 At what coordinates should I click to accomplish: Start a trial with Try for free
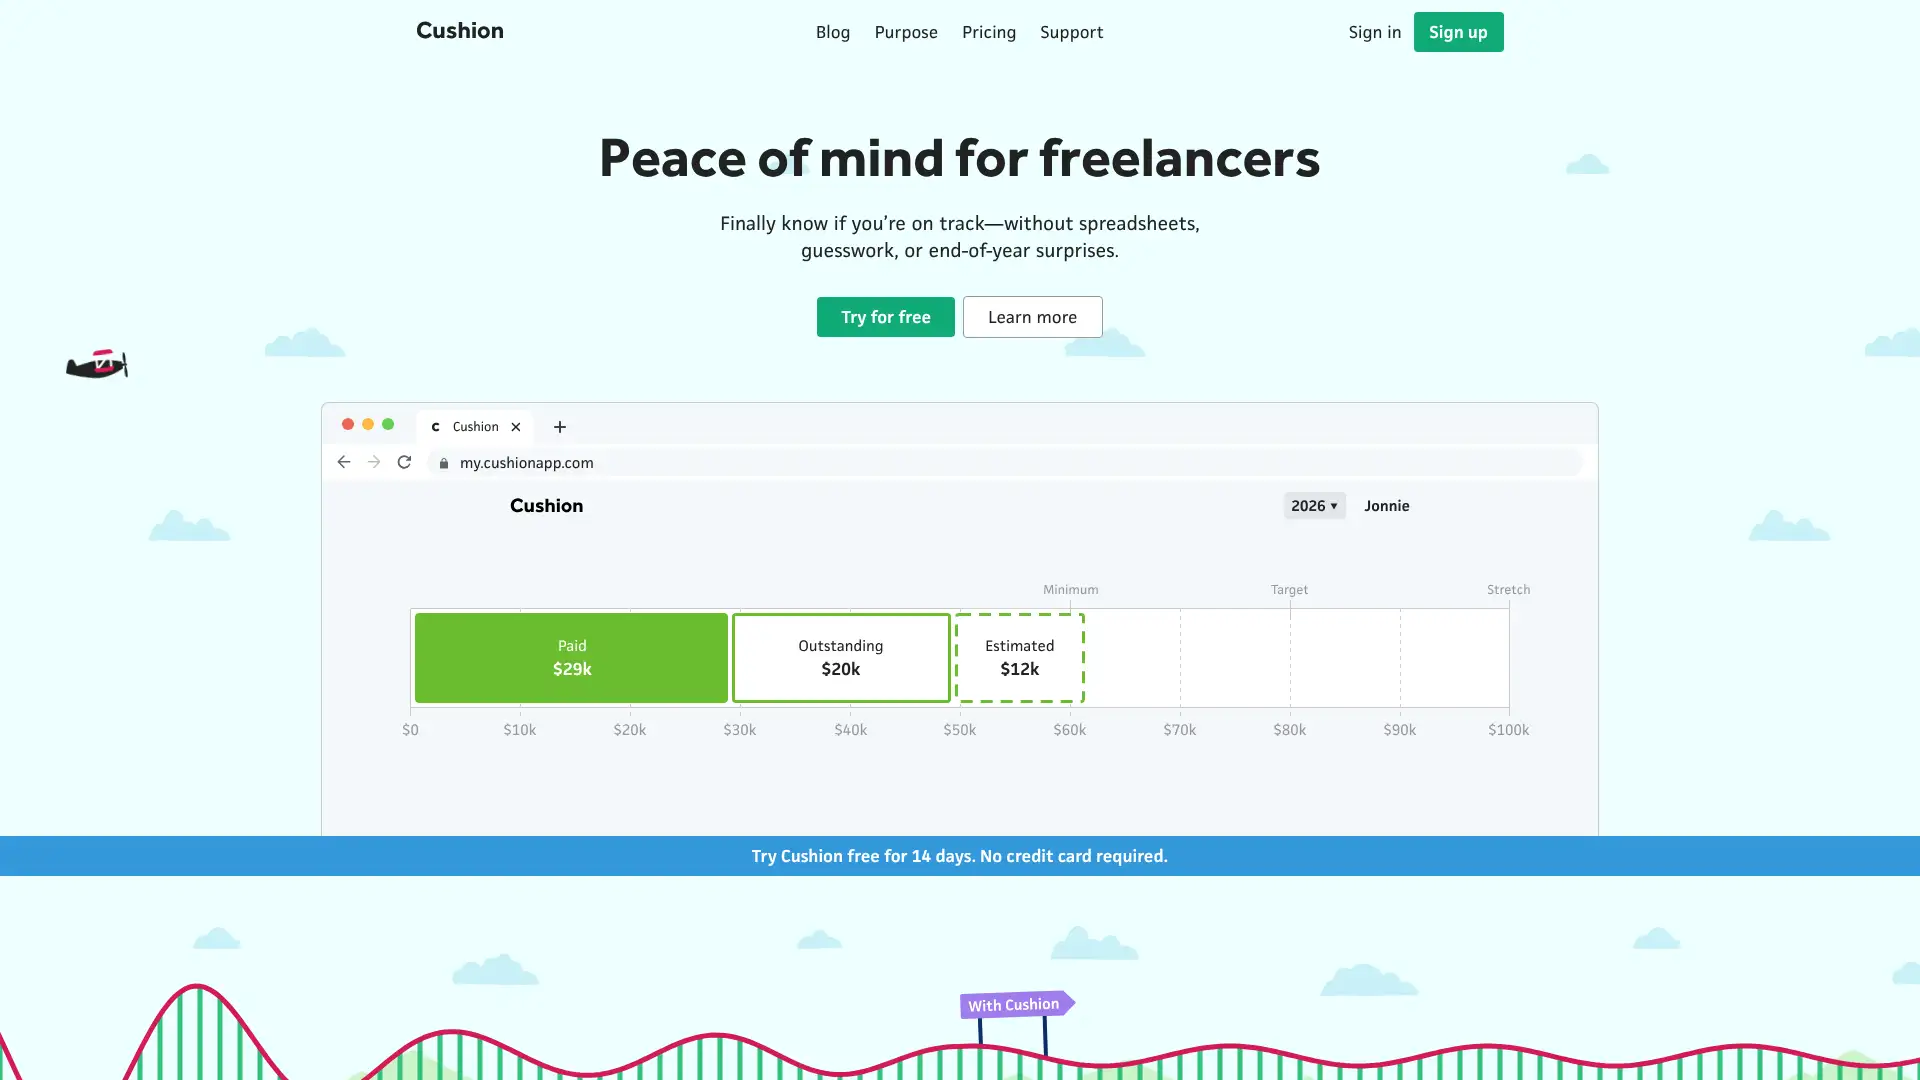[886, 317]
